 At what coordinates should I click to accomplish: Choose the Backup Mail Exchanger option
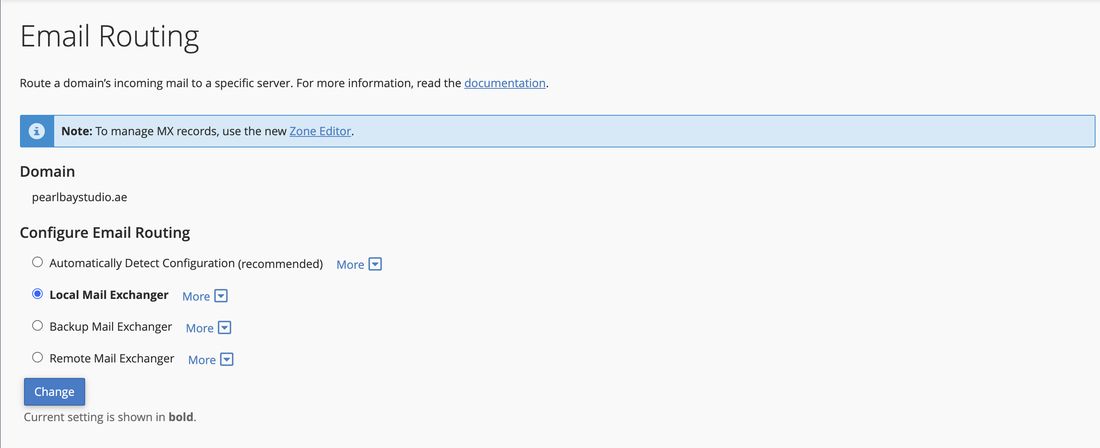[x=38, y=326]
